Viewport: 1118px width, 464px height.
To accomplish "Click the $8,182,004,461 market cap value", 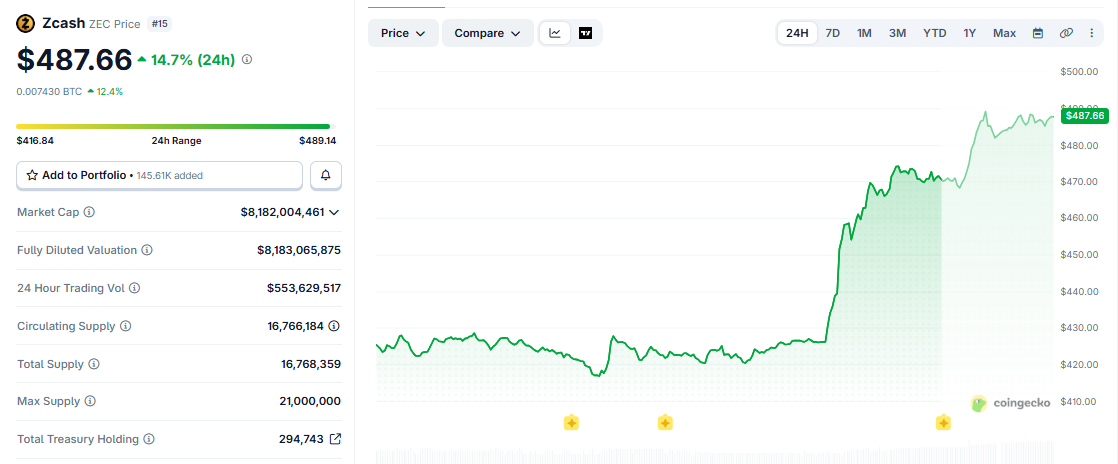I will [282, 212].
